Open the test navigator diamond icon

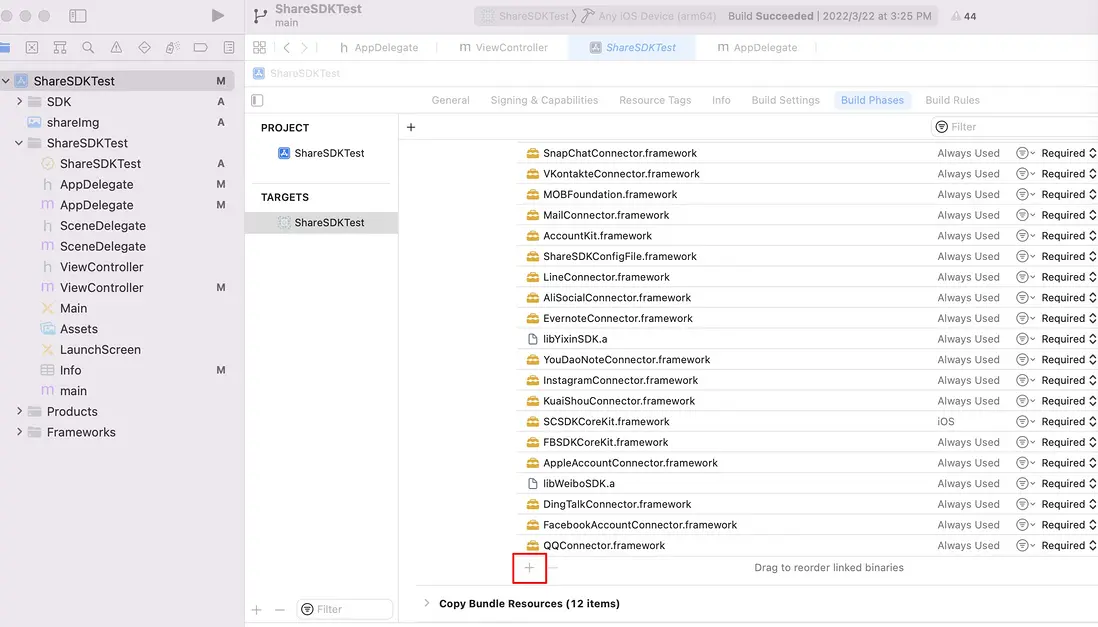click(144, 48)
